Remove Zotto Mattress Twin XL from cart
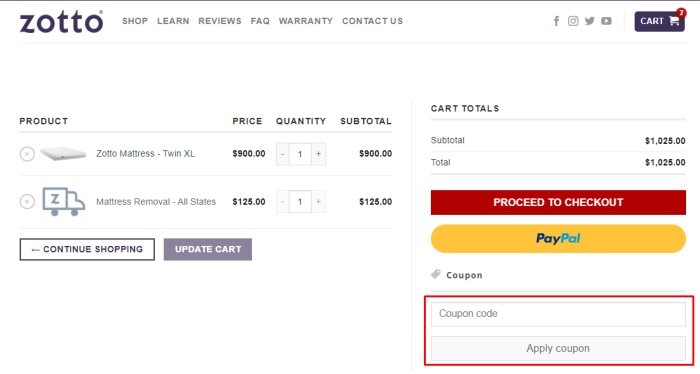The image size is (700, 374). coord(27,154)
